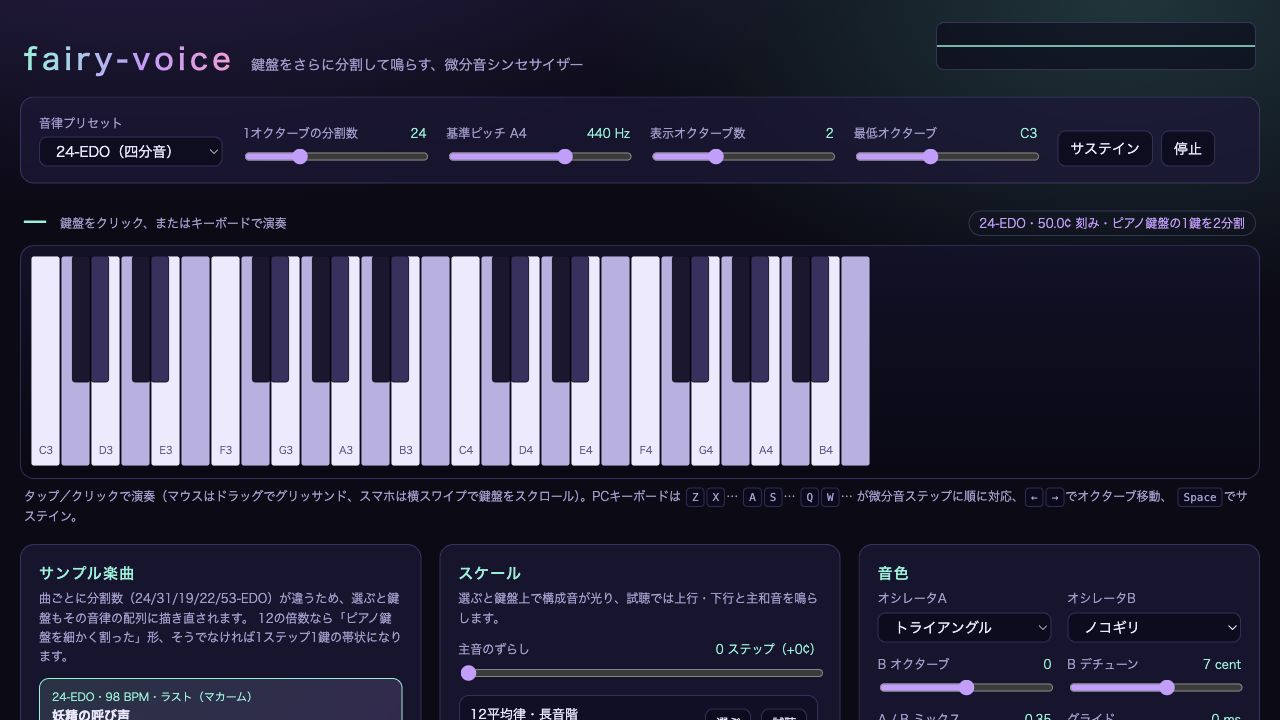
Task: Click the left arrow key hint
Action: 1034,497
